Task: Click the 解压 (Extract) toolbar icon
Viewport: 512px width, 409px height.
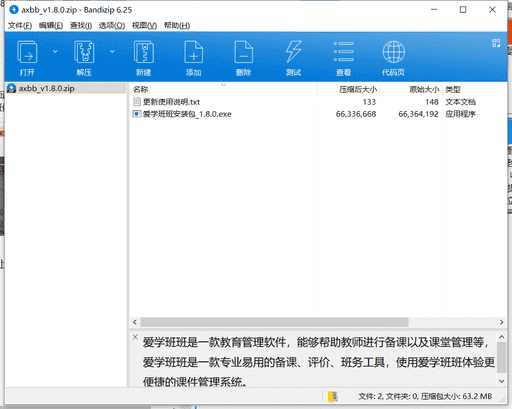Action: click(x=84, y=52)
